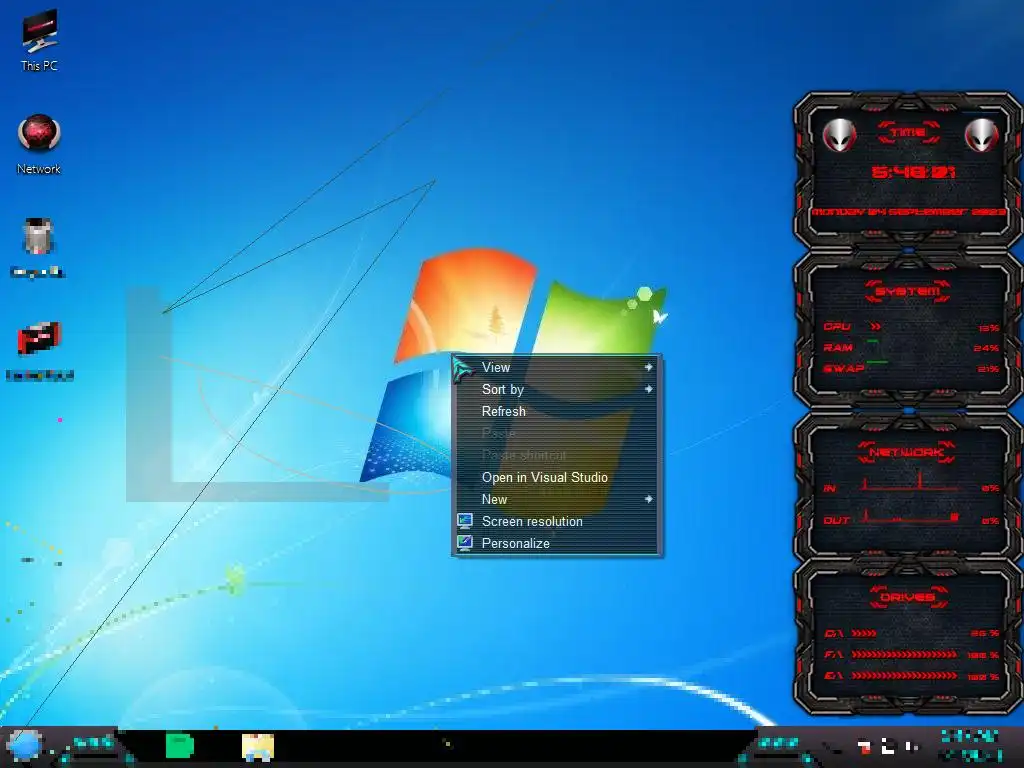Click the NETWORK header on the widget
This screenshot has width=1024, height=768.
[906, 453]
